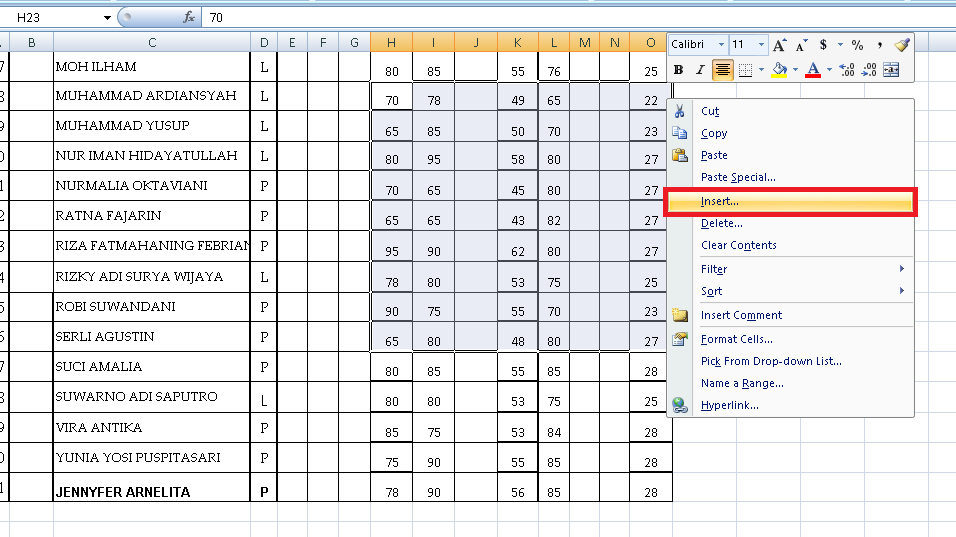Screen dimensions: 956x537
Task: Select cell with name MOH ILHAM
Action: 152,66
